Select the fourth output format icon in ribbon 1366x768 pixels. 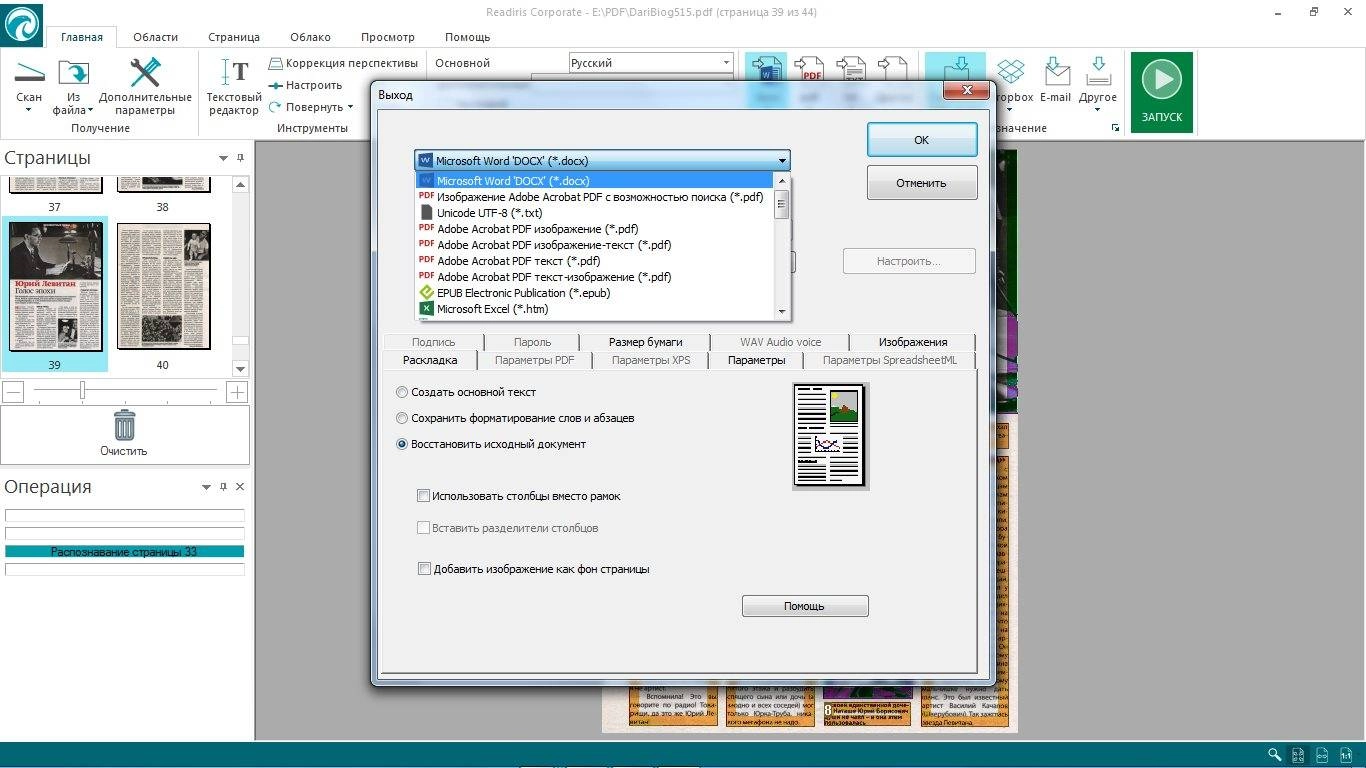click(892, 70)
